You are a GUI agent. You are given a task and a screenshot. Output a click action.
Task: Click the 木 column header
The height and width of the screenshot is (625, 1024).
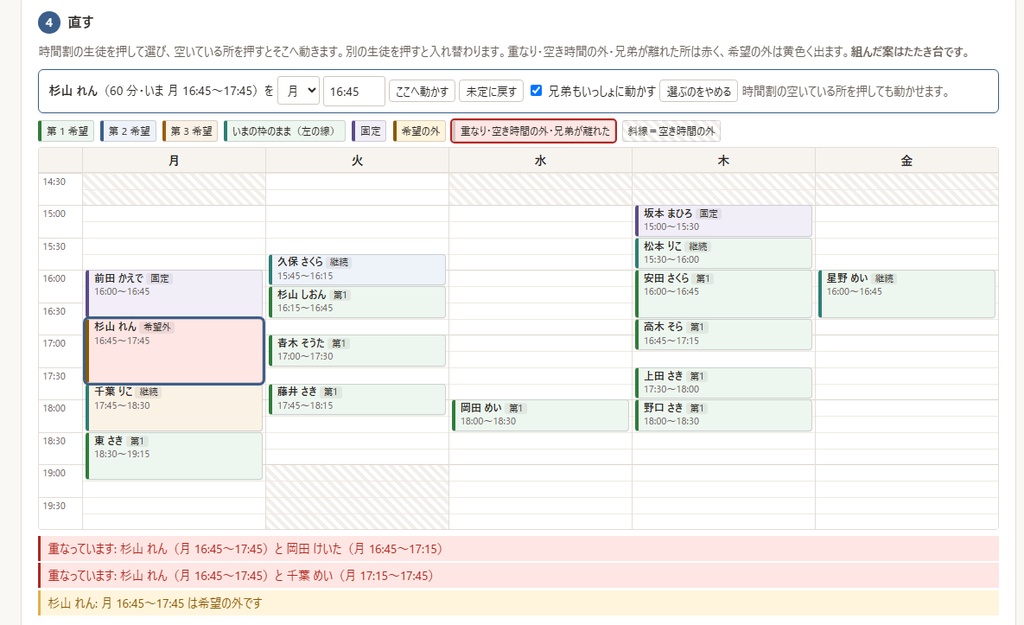pyautogui.click(x=724, y=161)
